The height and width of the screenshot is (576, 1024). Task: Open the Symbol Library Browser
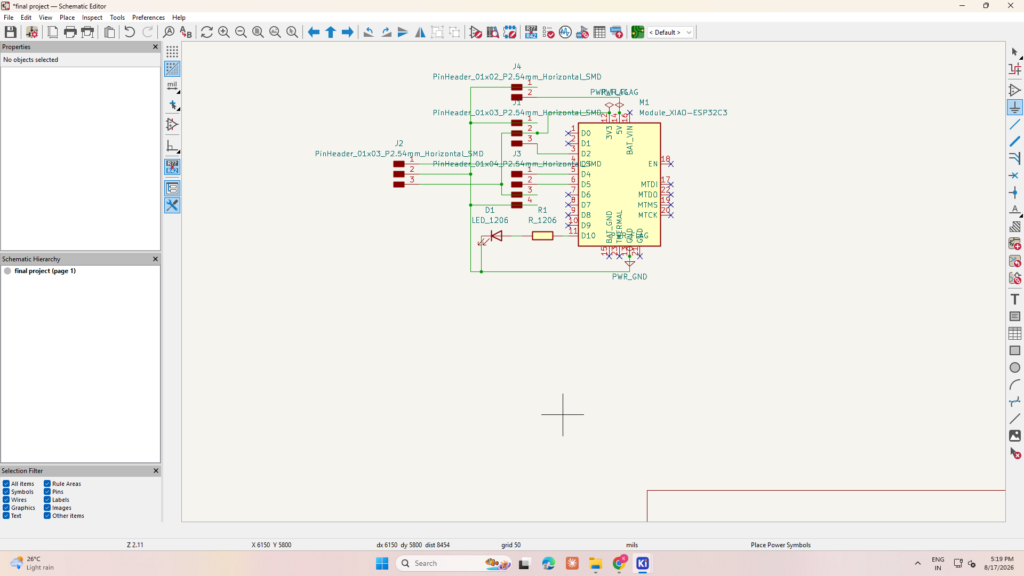[492, 32]
